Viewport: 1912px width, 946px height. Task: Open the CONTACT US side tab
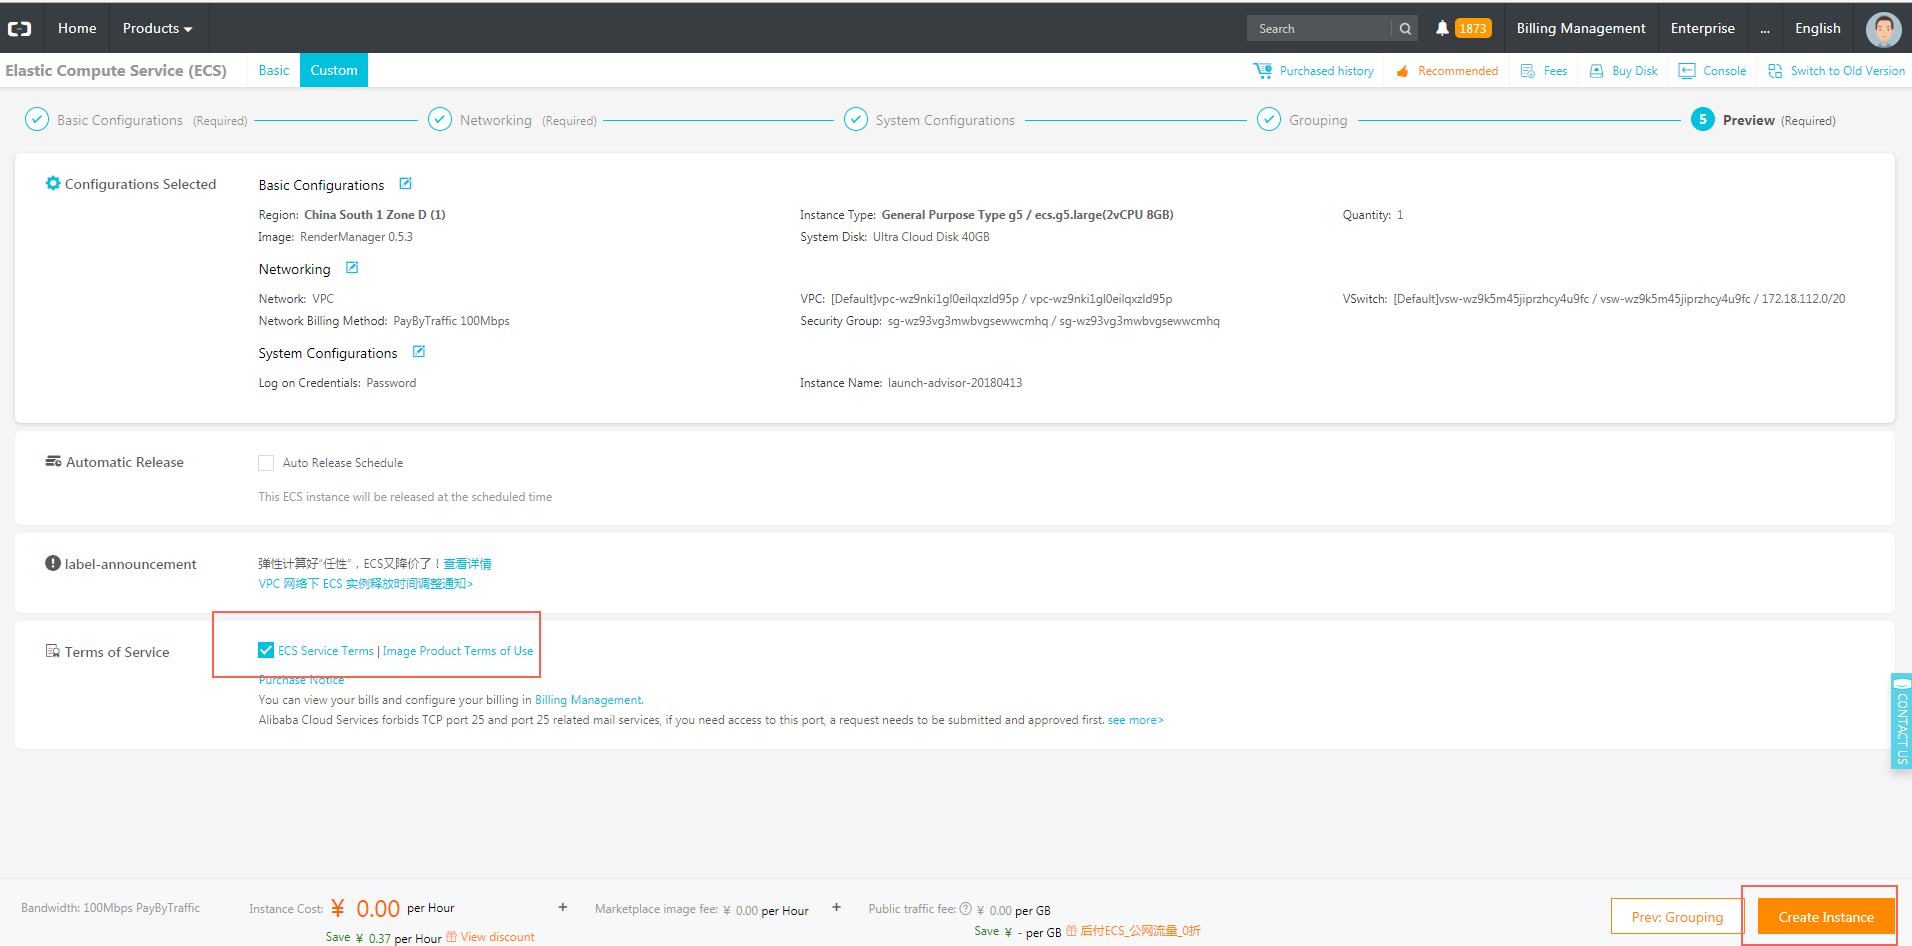(x=1901, y=720)
